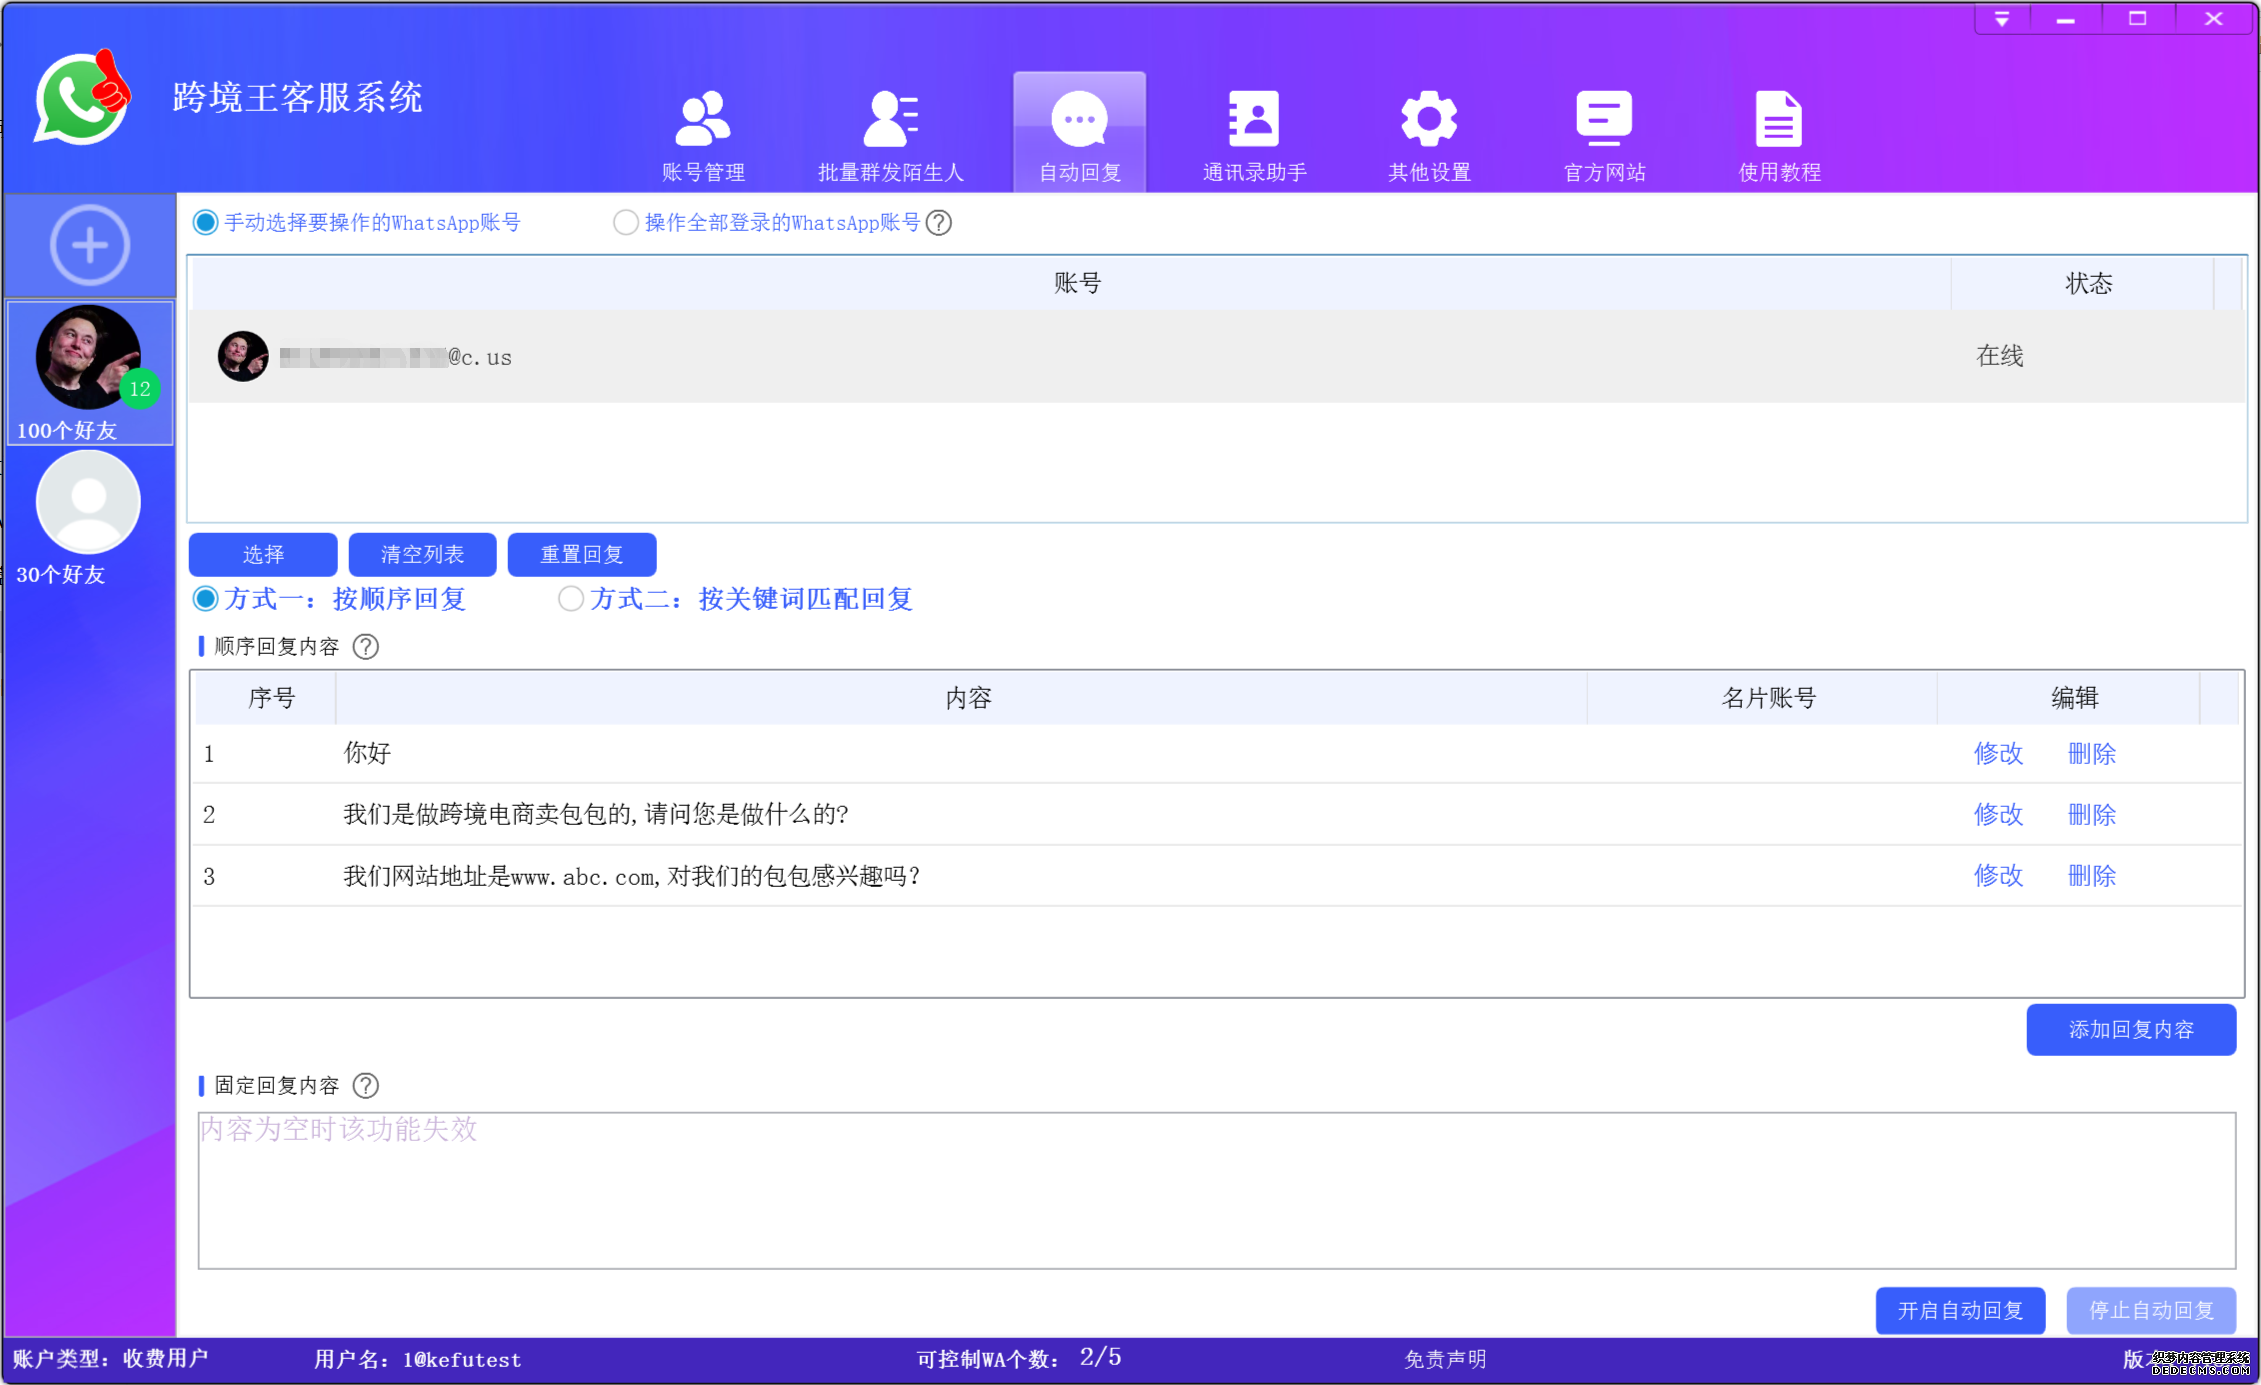Select 手动选择要操作的WhatsApp账号 option
2261x1385 pixels.
205,223
